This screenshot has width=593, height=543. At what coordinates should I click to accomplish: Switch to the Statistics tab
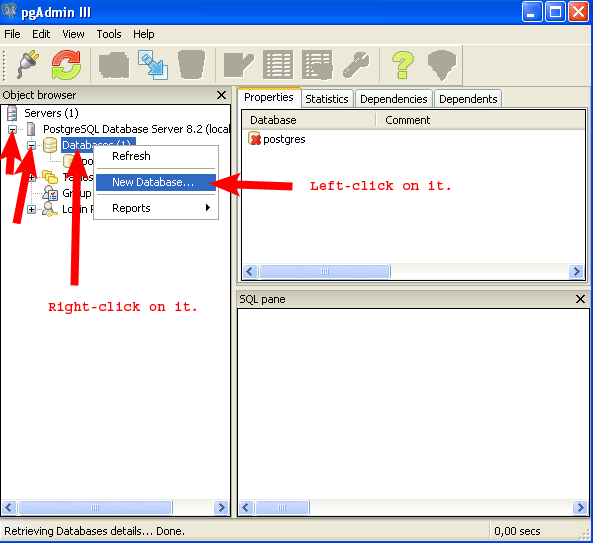[x=327, y=99]
